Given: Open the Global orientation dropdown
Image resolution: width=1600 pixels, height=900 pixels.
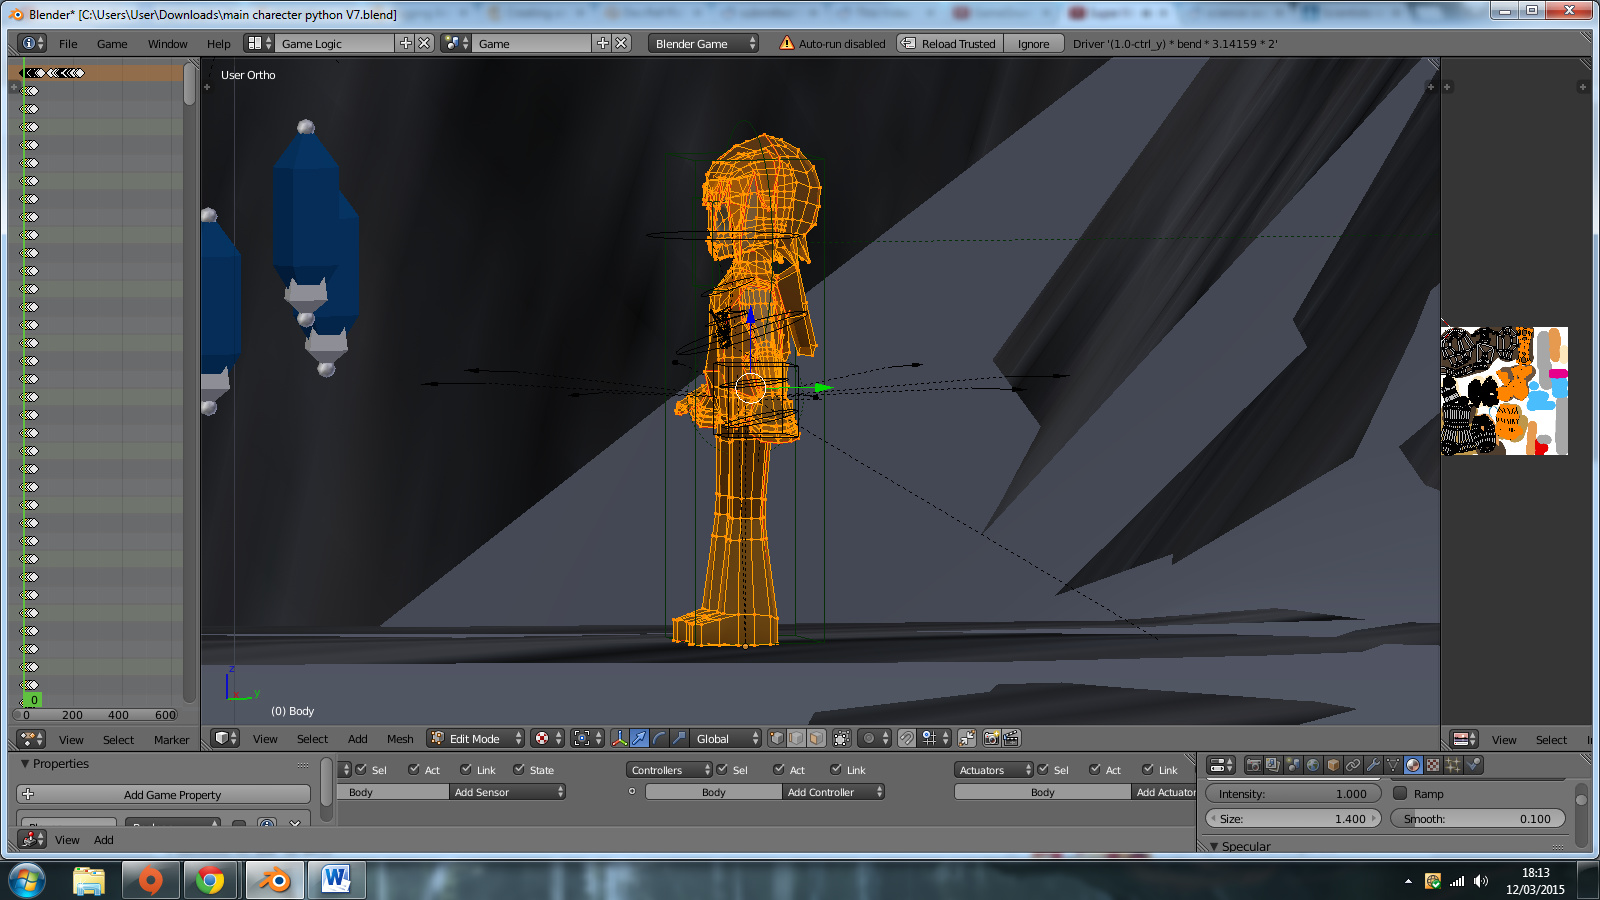Looking at the screenshot, I should click(x=726, y=738).
